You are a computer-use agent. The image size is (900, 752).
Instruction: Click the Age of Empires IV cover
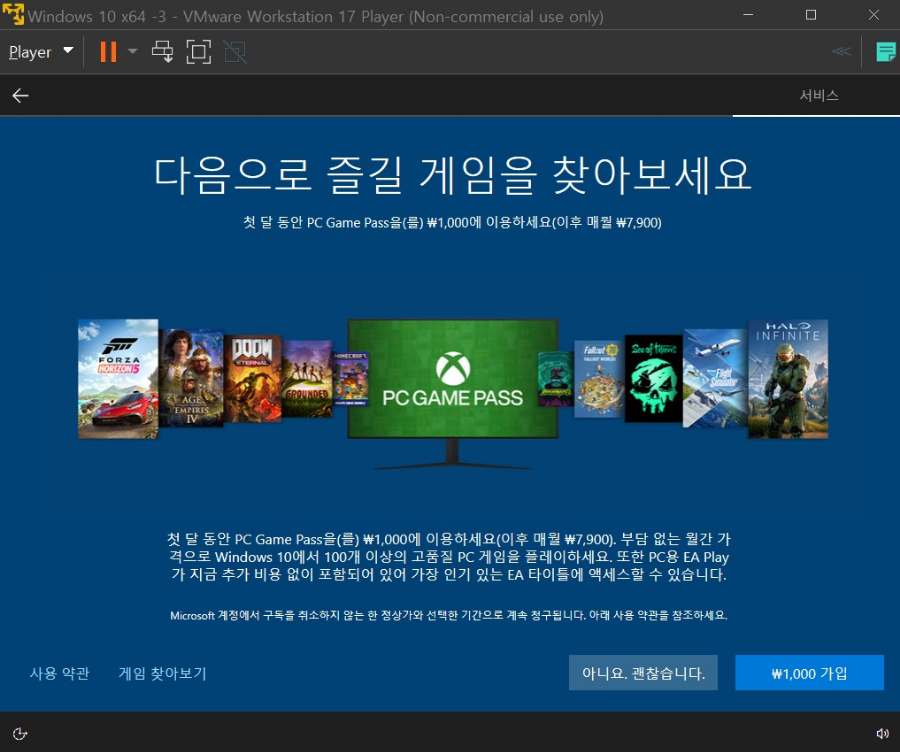191,378
